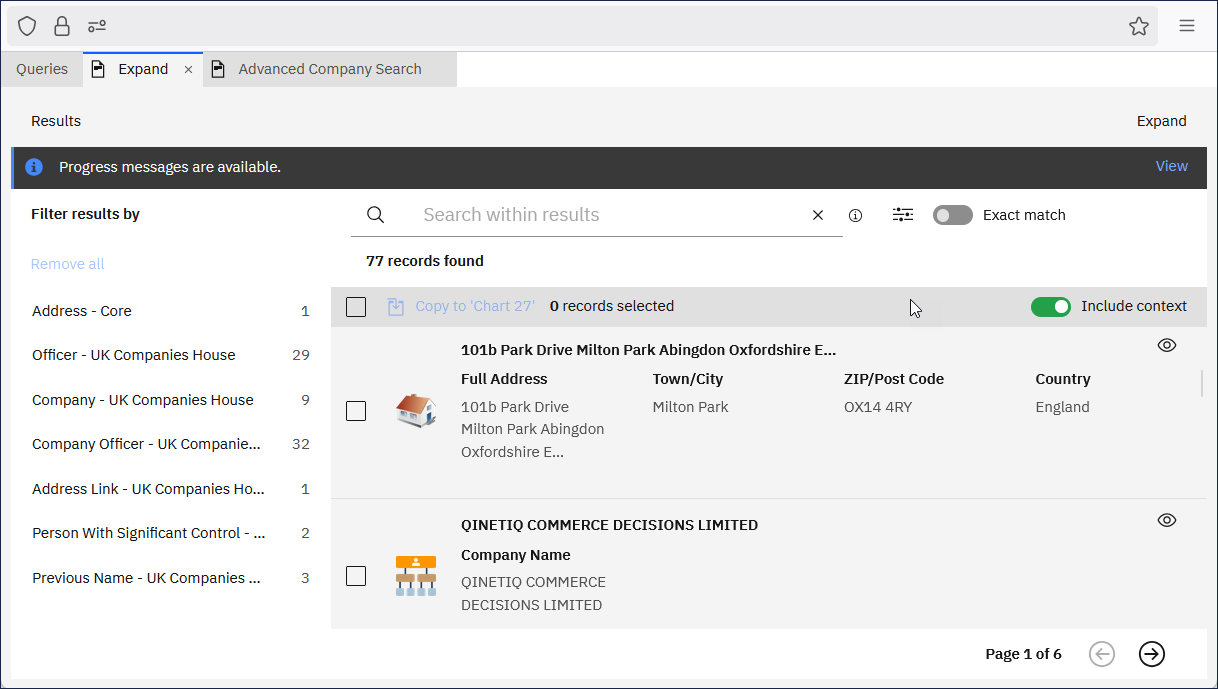The height and width of the screenshot is (689, 1218).
Task: Preview QINETIQ COMMERCE DECISIONS with eye icon
Action: coord(1167,520)
